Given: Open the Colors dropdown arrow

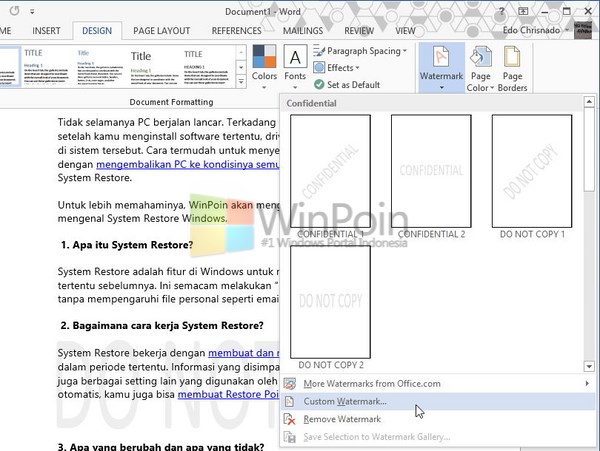Looking at the screenshot, I should [x=264, y=88].
